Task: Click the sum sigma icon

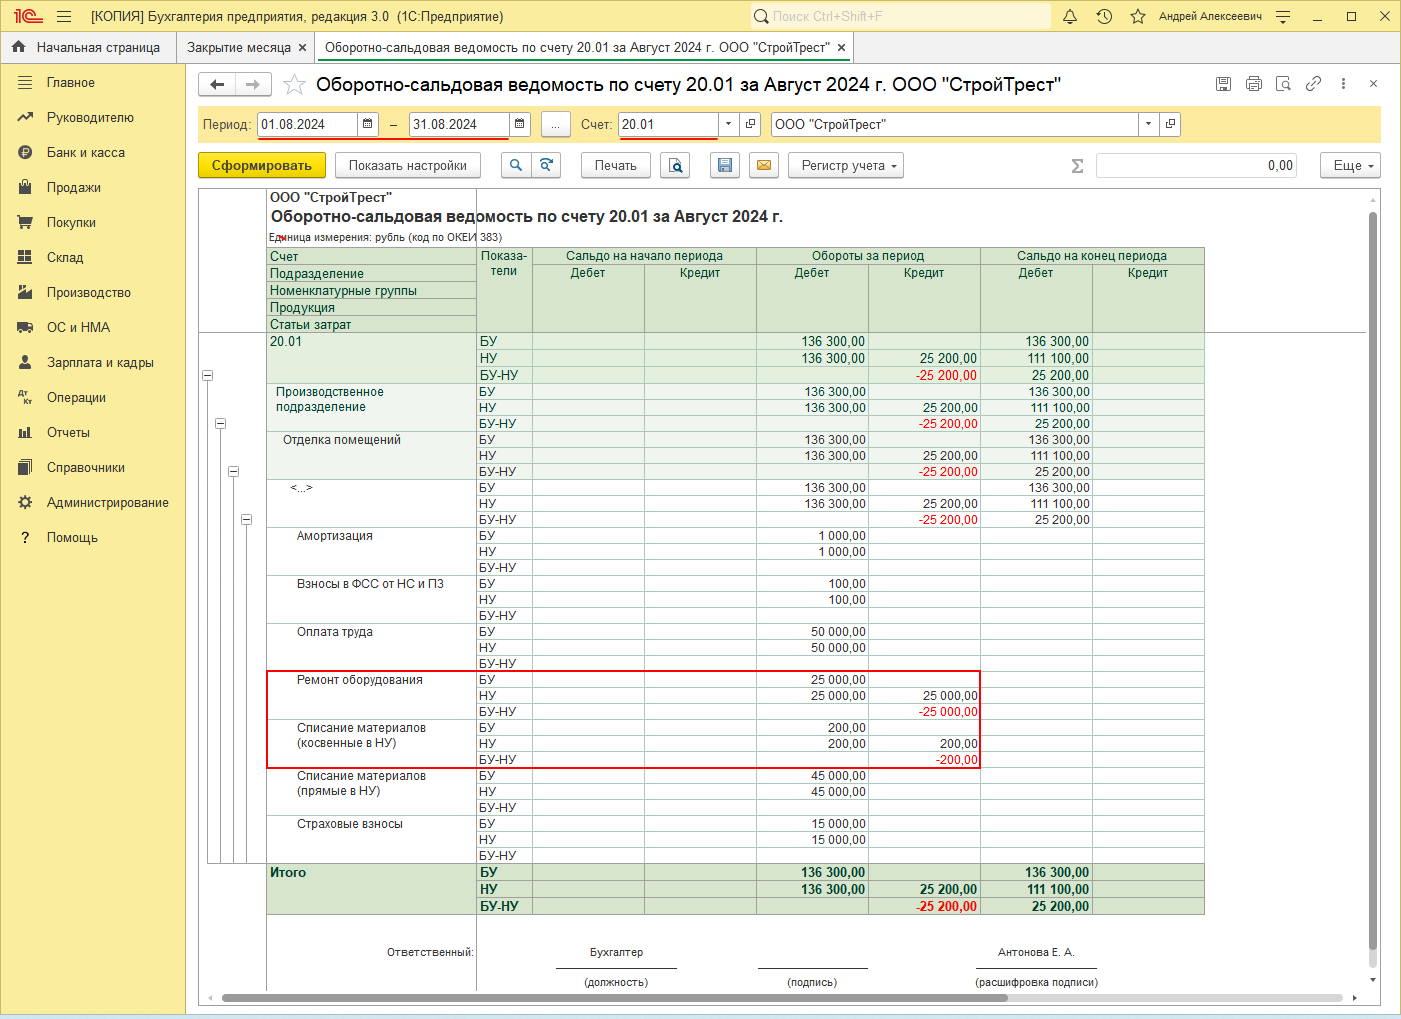Action: (x=1077, y=166)
